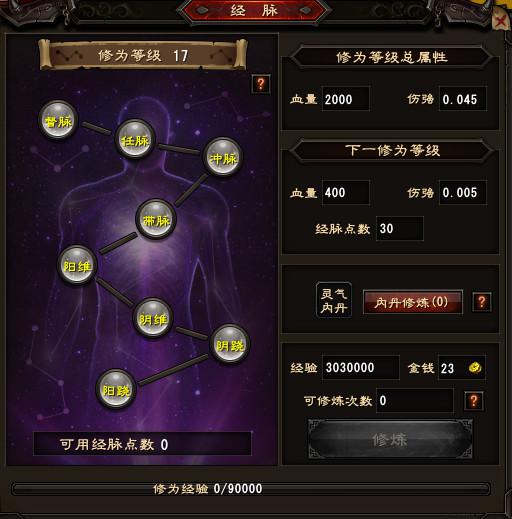The height and width of the screenshot is (519, 512).
Task: Select the 督脉 meridian orb
Action: (x=58, y=120)
